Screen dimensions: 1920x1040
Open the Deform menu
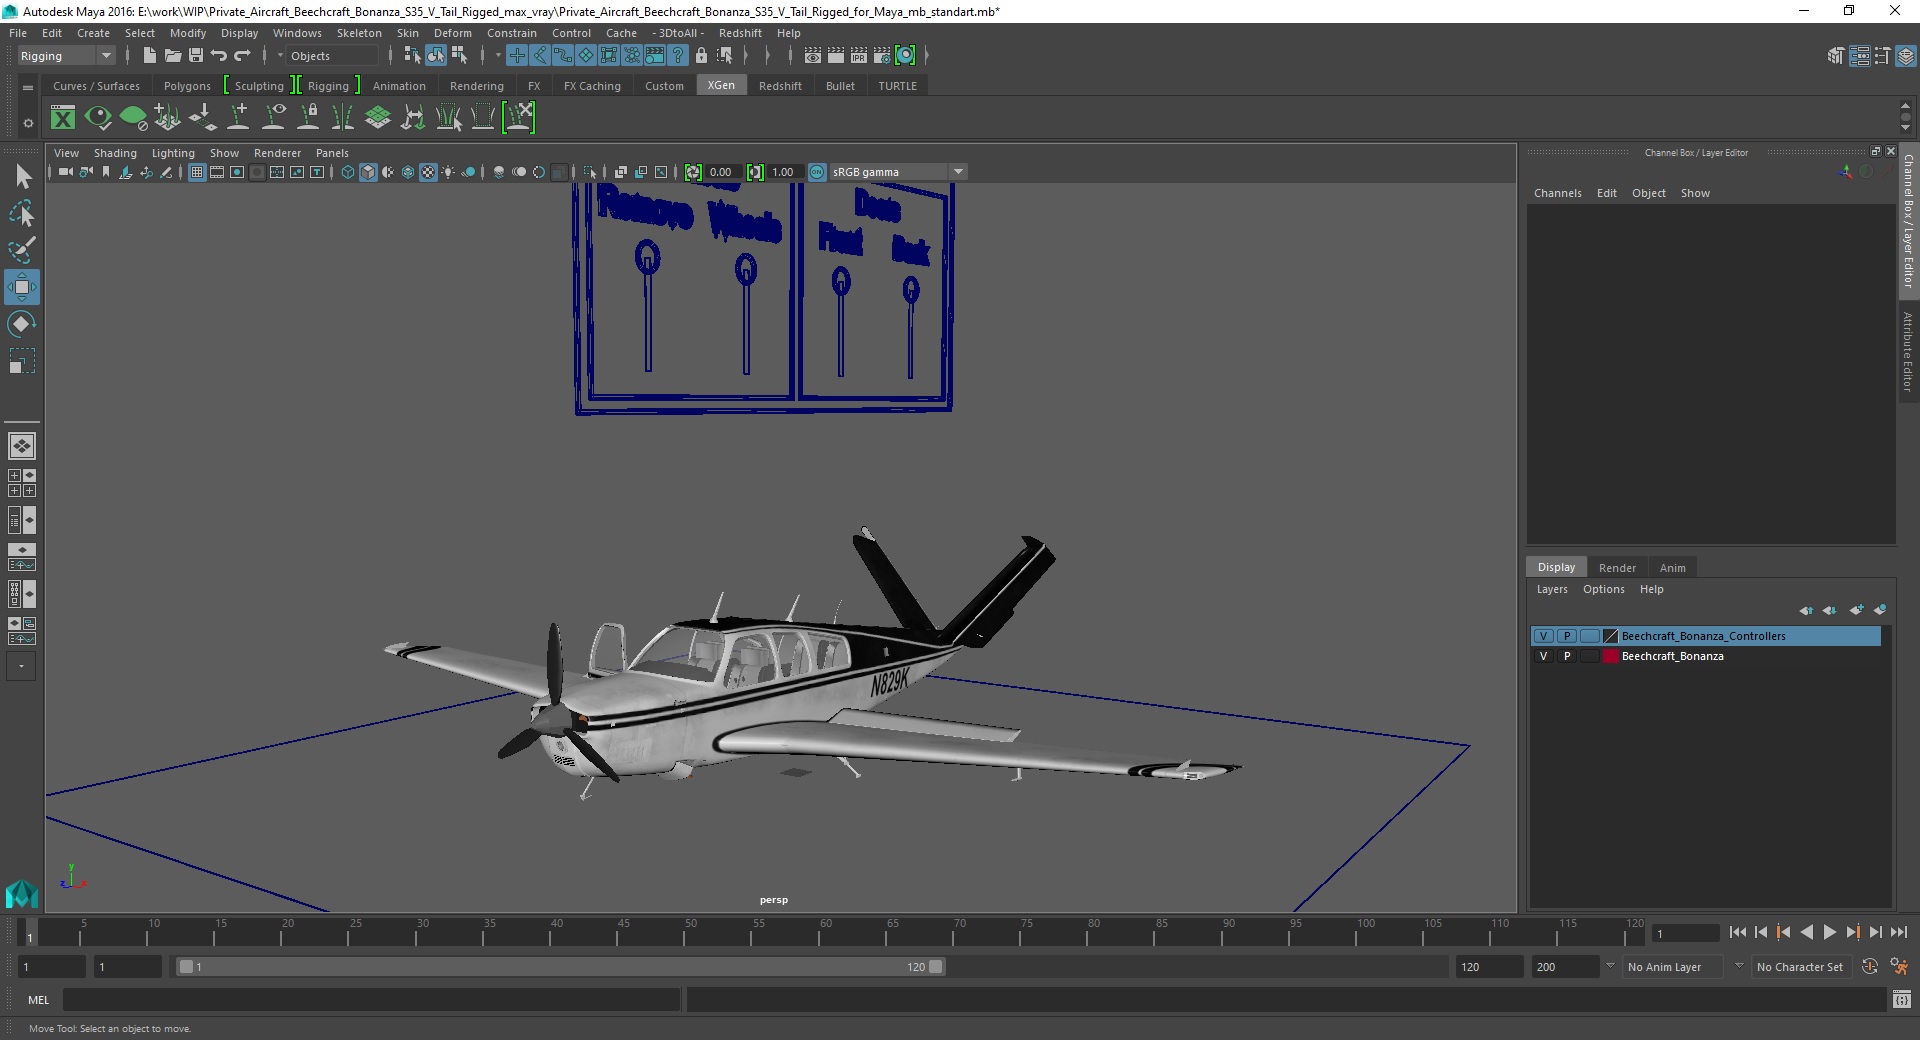(452, 33)
